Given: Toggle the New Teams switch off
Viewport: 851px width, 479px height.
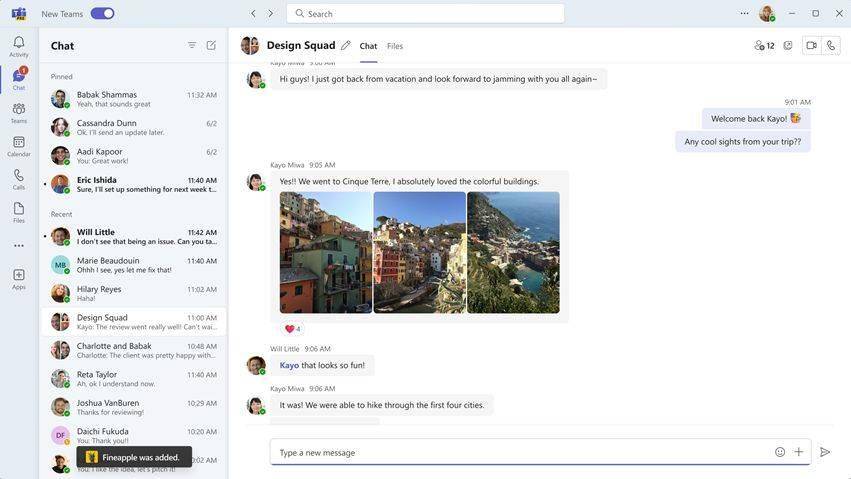Looking at the screenshot, I should (x=103, y=14).
